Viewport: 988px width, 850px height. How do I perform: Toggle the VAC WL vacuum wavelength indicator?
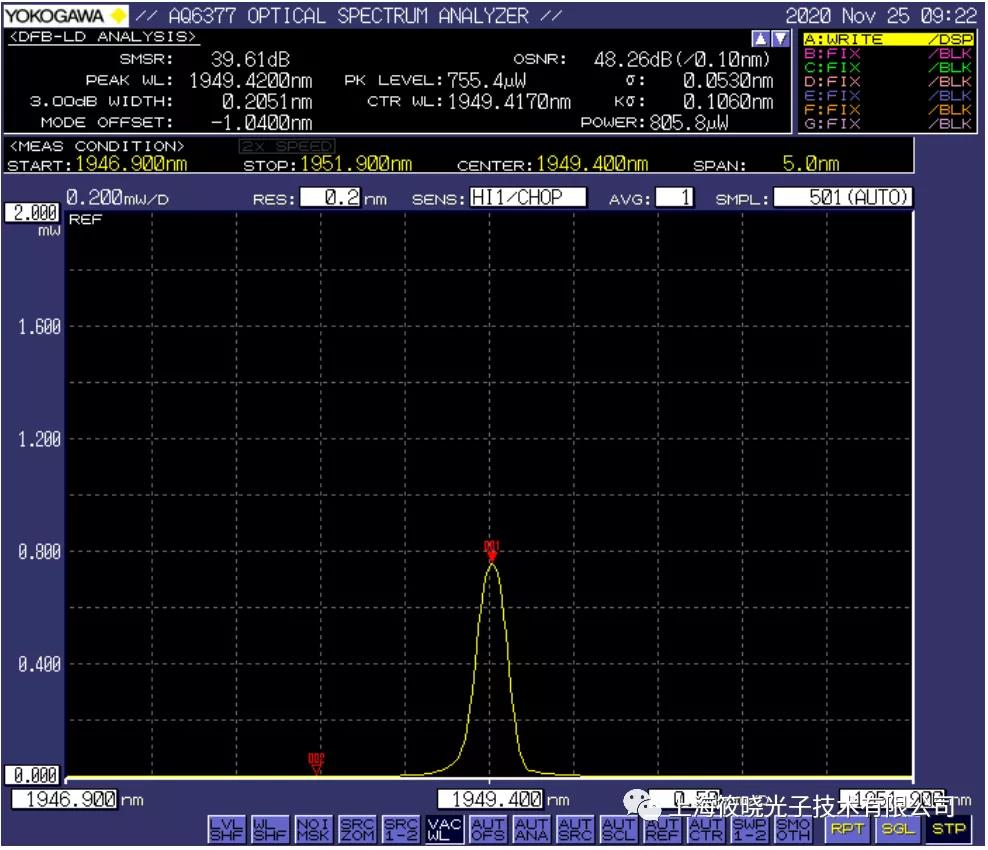444,829
